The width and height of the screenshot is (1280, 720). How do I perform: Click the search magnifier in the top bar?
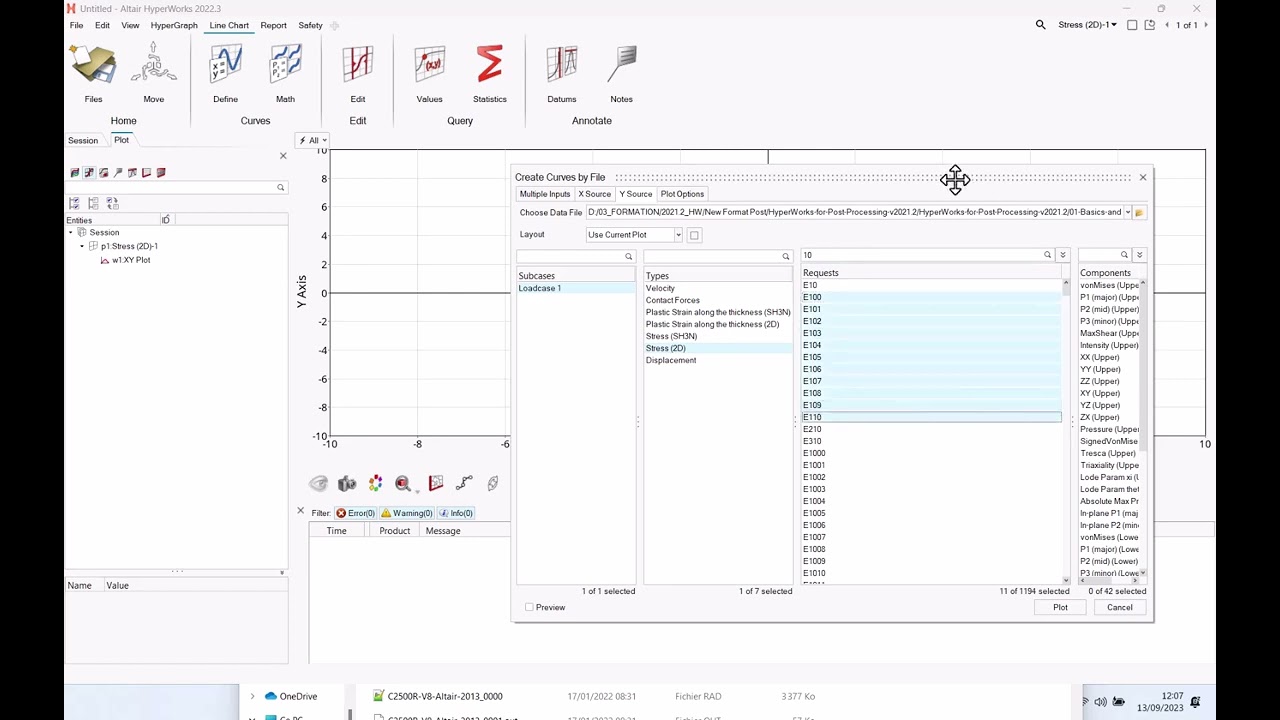(x=1040, y=25)
